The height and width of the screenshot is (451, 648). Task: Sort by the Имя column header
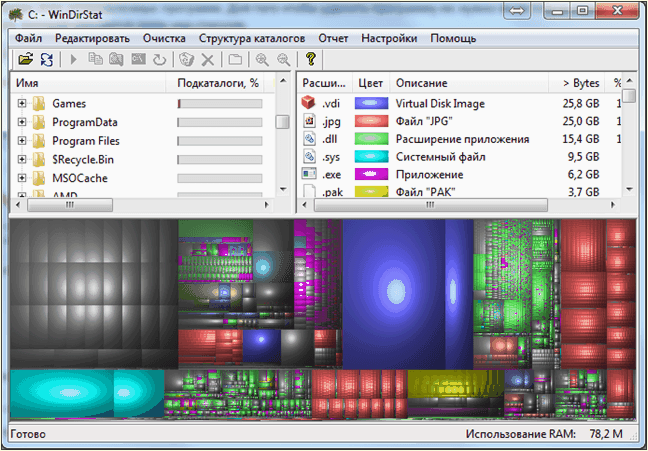tap(88, 83)
